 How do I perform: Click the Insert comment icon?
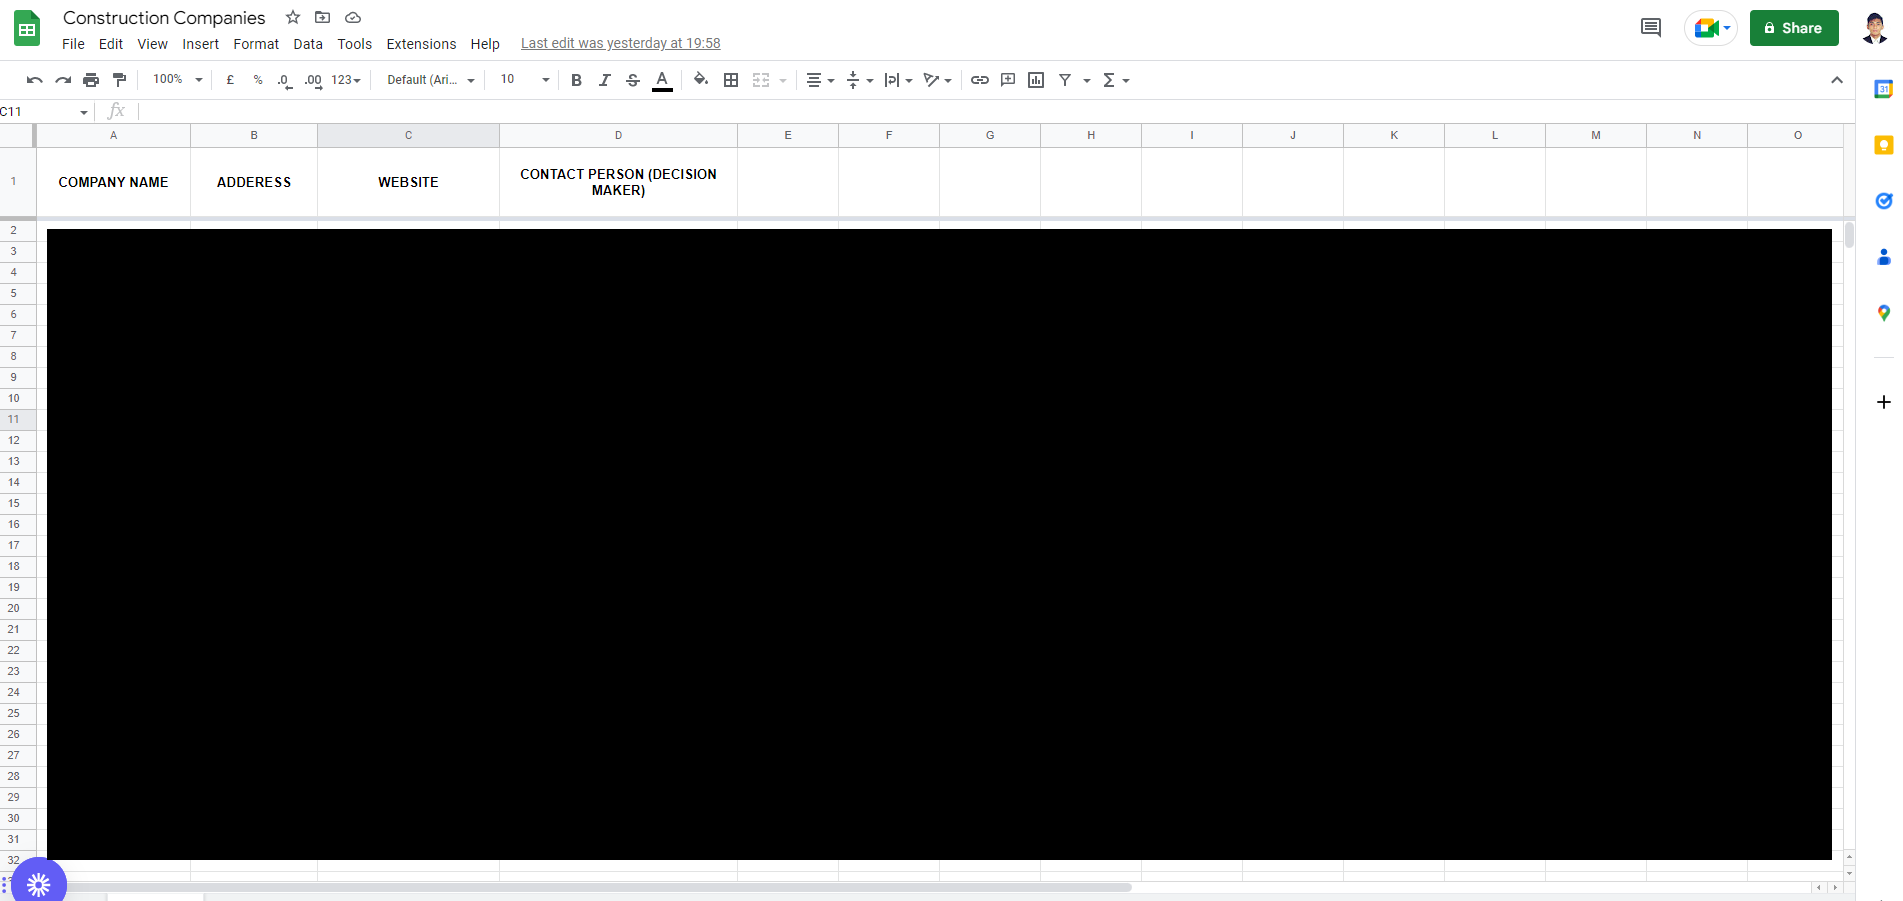tap(1008, 80)
